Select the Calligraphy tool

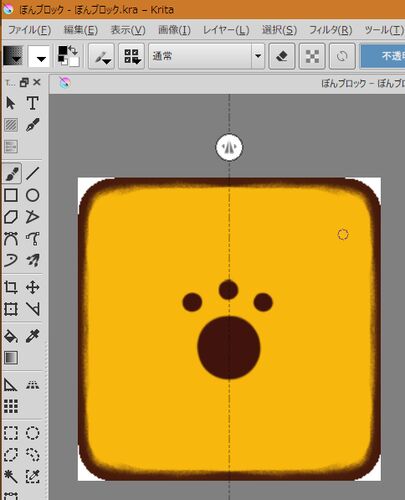(32, 125)
